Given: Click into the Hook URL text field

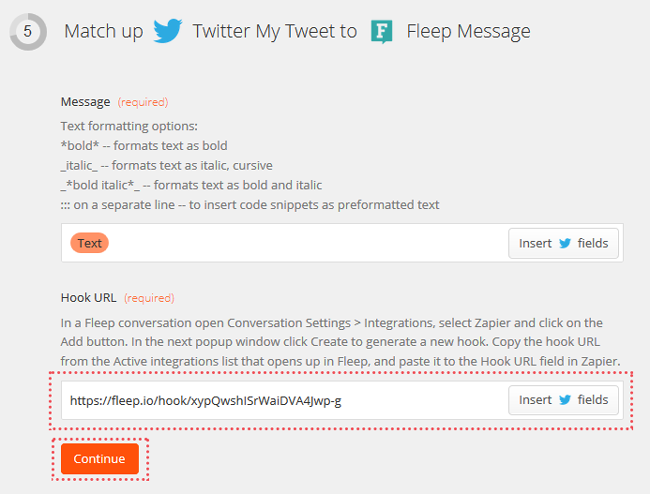Looking at the screenshot, I should [285, 400].
